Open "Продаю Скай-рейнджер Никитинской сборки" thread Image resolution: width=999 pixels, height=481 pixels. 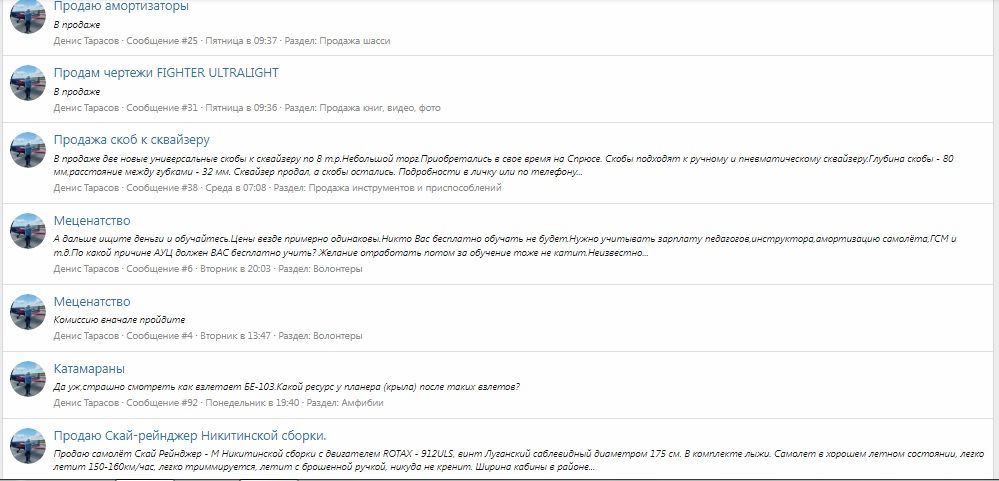coord(190,435)
